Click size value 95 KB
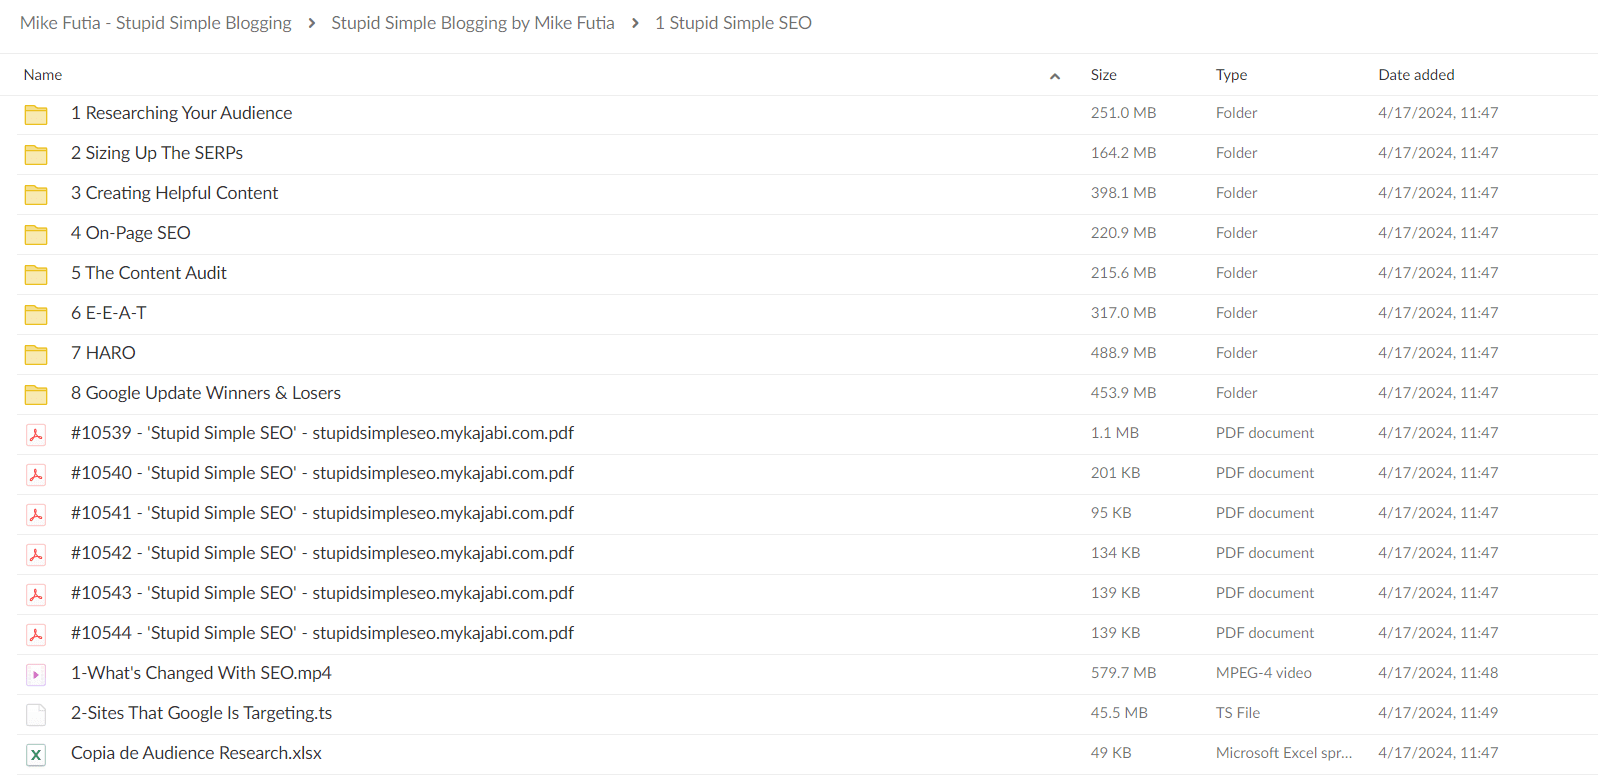1598x779 pixels. [x=1111, y=513]
